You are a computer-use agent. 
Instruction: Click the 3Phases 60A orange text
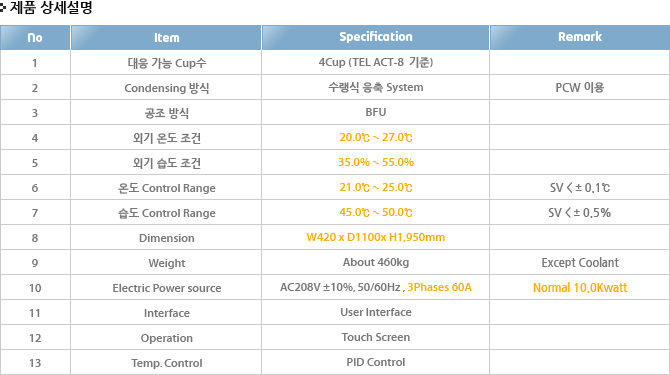[439, 287]
